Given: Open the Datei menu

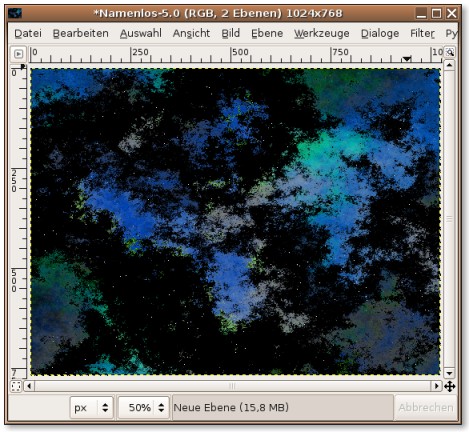Looking at the screenshot, I should (x=28, y=33).
